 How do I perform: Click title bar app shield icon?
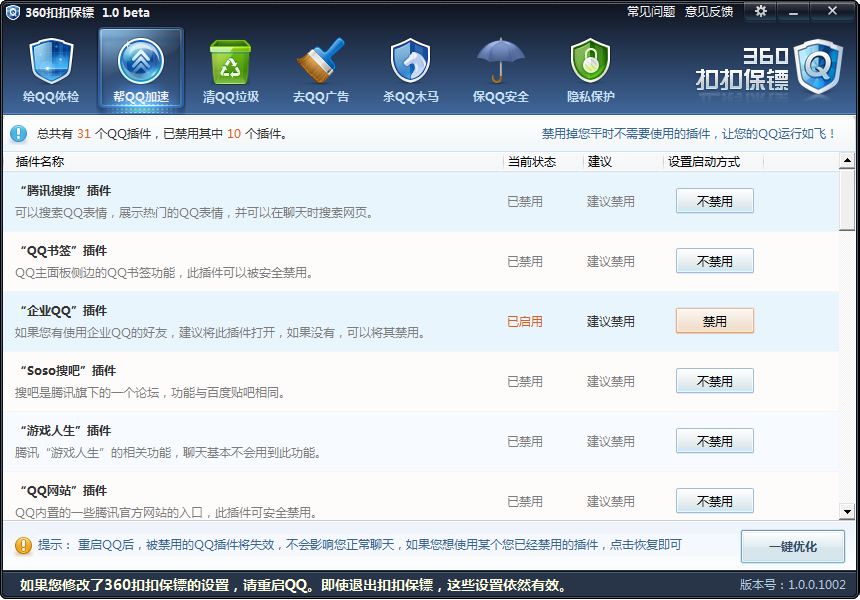pyautogui.click(x=12, y=12)
